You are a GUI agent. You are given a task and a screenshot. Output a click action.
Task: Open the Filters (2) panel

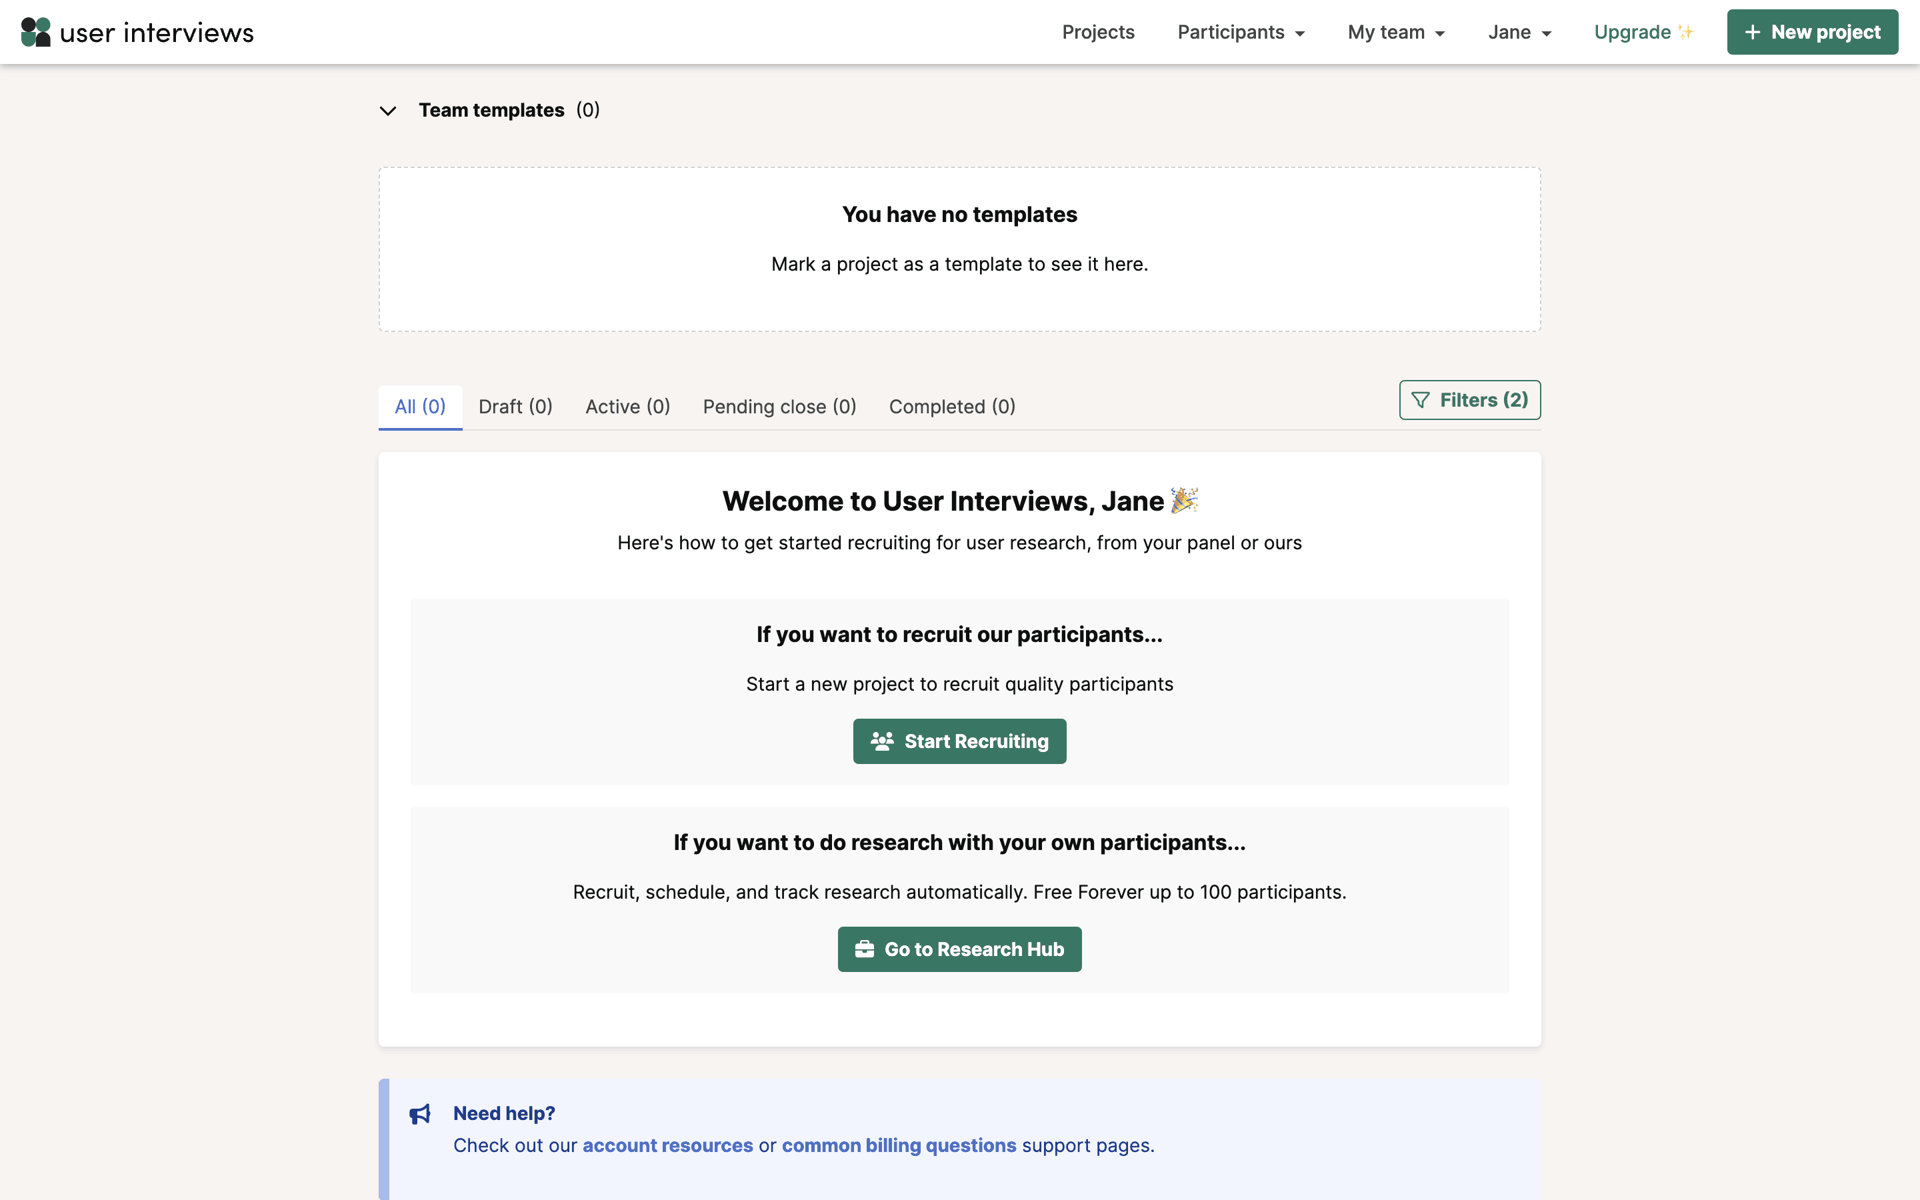(1470, 400)
